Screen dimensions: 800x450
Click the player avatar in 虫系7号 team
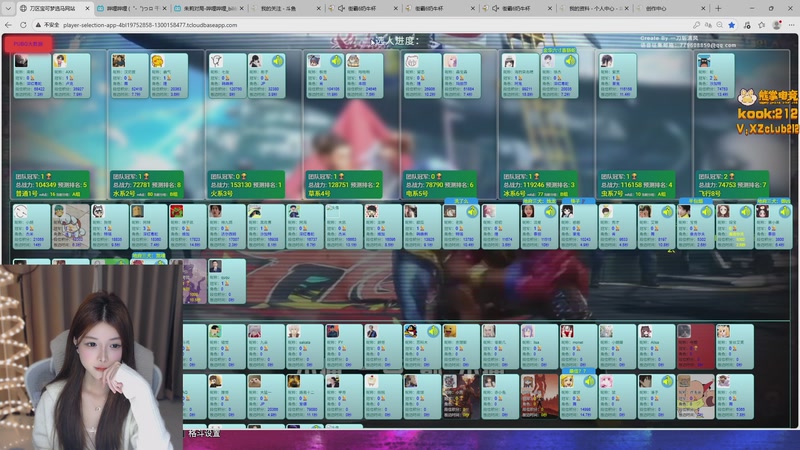coord(607,61)
